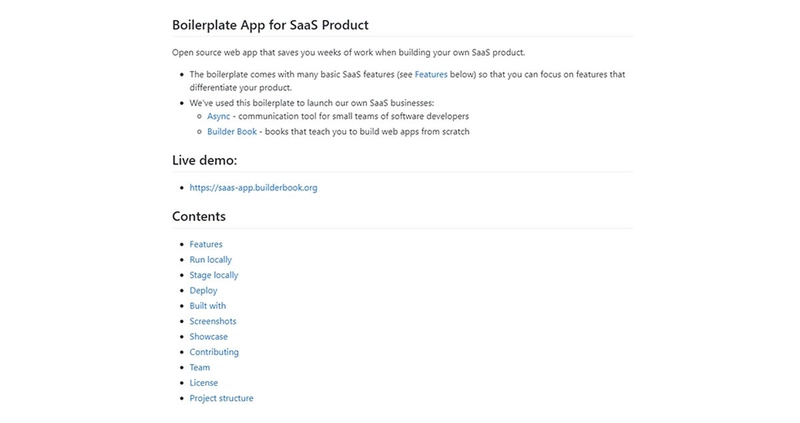The image size is (800, 423).
Task: Click the 'Open source web app' intro sentence
Action: (x=348, y=53)
